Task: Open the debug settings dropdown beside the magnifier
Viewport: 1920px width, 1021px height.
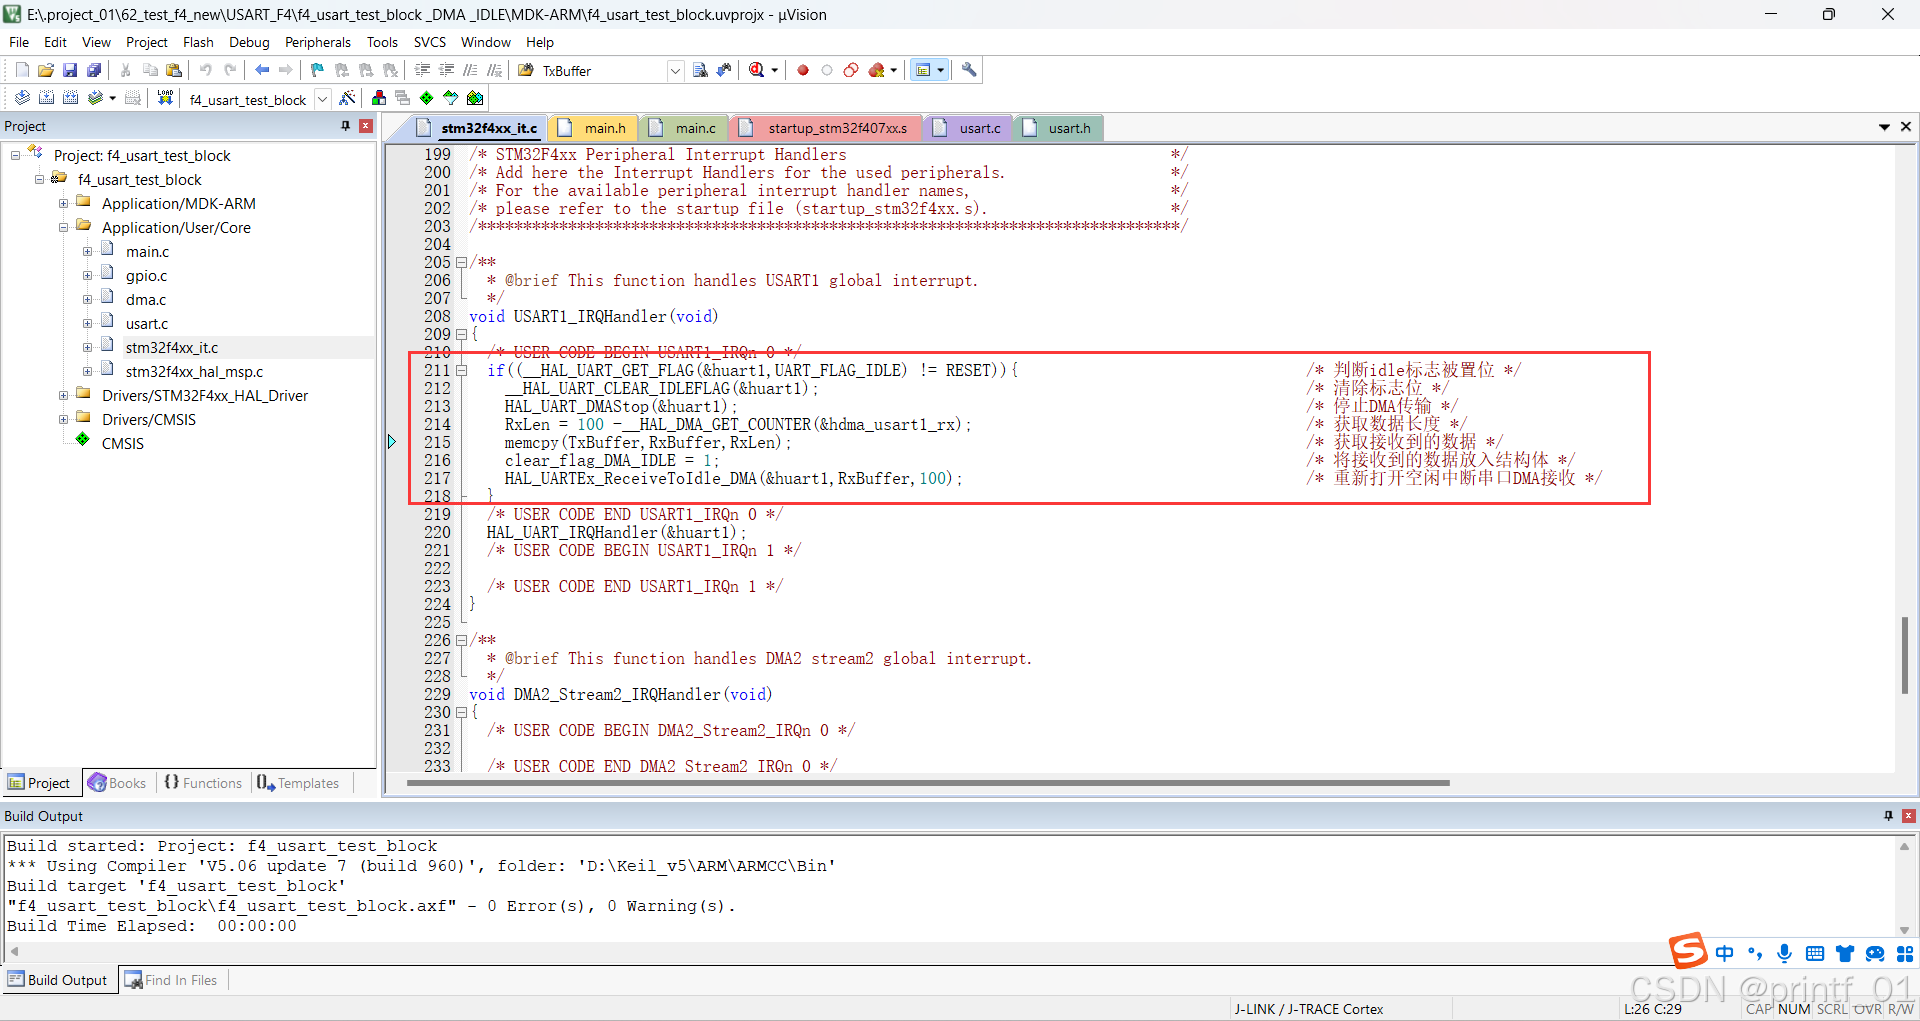Action: (x=775, y=70)
